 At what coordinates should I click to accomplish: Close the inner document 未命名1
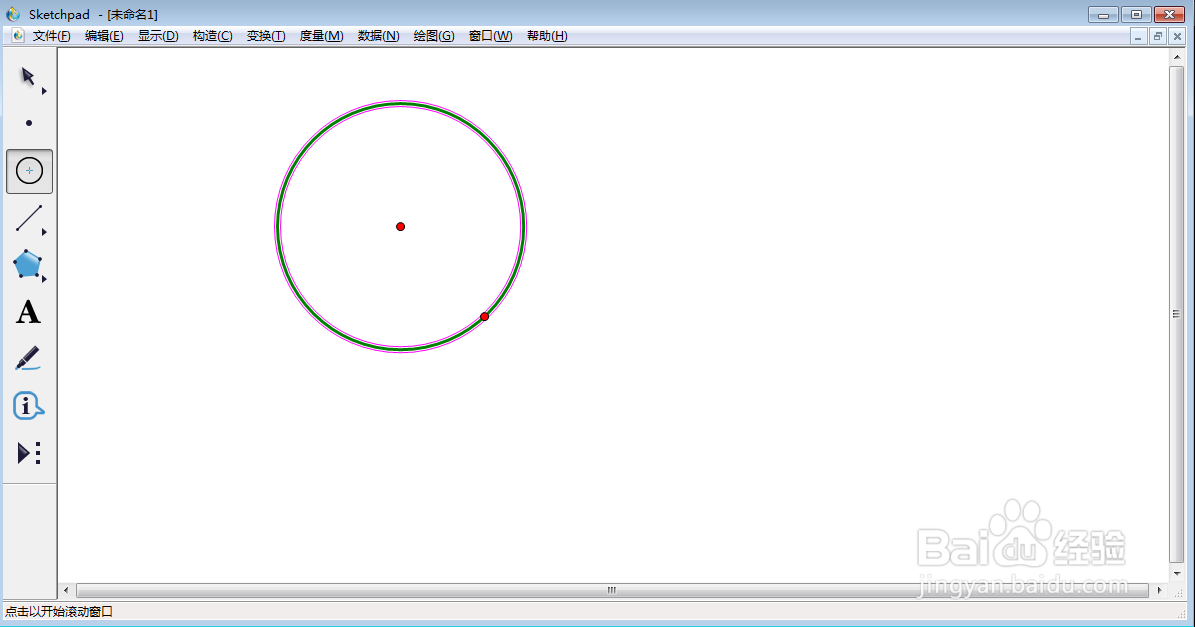(1177, 36)
